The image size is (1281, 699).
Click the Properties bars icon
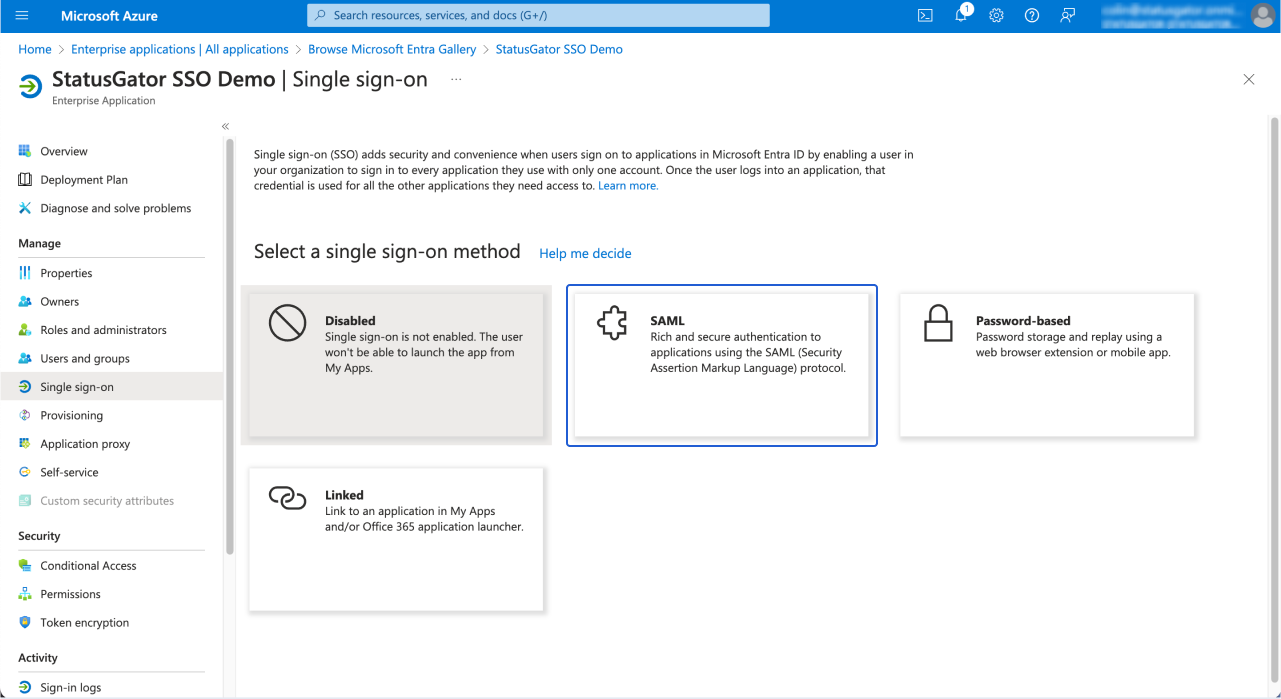[x=25, y=273]
